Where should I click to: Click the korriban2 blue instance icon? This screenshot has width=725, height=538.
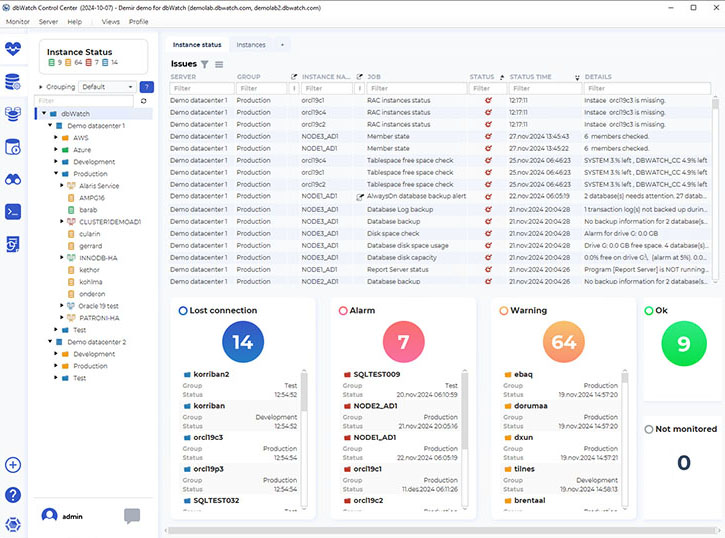point(187,374)
